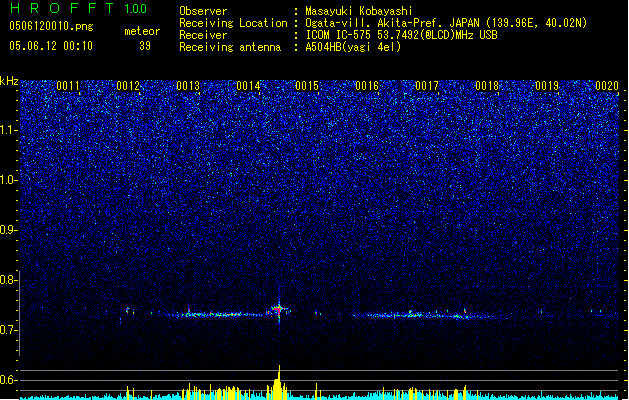
Task: Click the 1.1 kHz axis label
Action: click(8, 130)
